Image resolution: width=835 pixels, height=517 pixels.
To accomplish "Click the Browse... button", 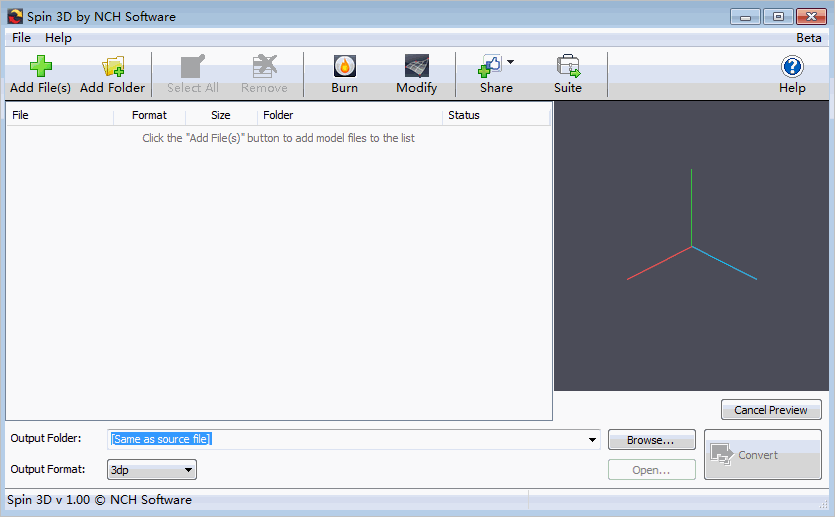I will click(x=652, y=440).
